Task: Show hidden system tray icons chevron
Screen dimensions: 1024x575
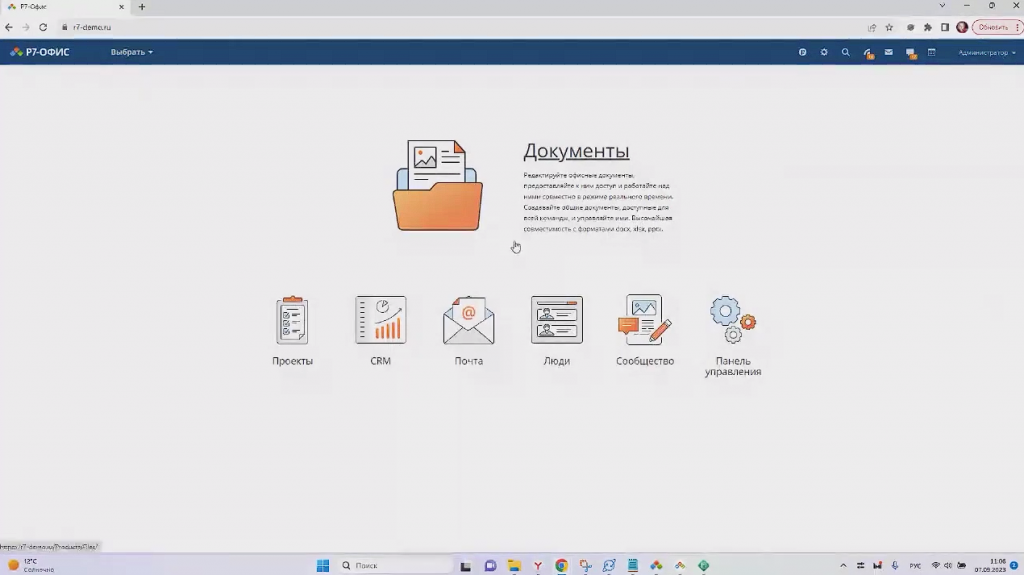Action: coord(843,565)
